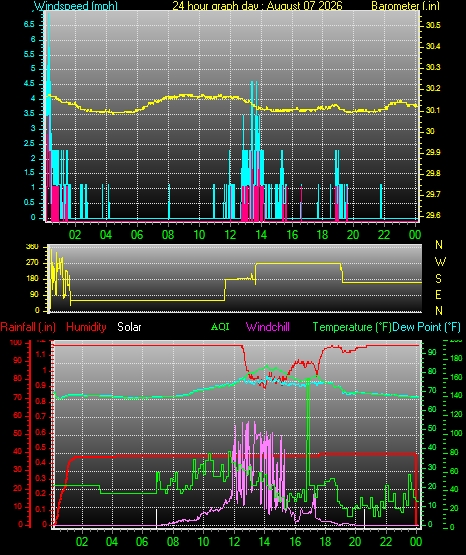Image resolution: width=466 pixels, height=555 pixels.
Task: Click the S compass direction label
Action: click(x=438, y=279)
